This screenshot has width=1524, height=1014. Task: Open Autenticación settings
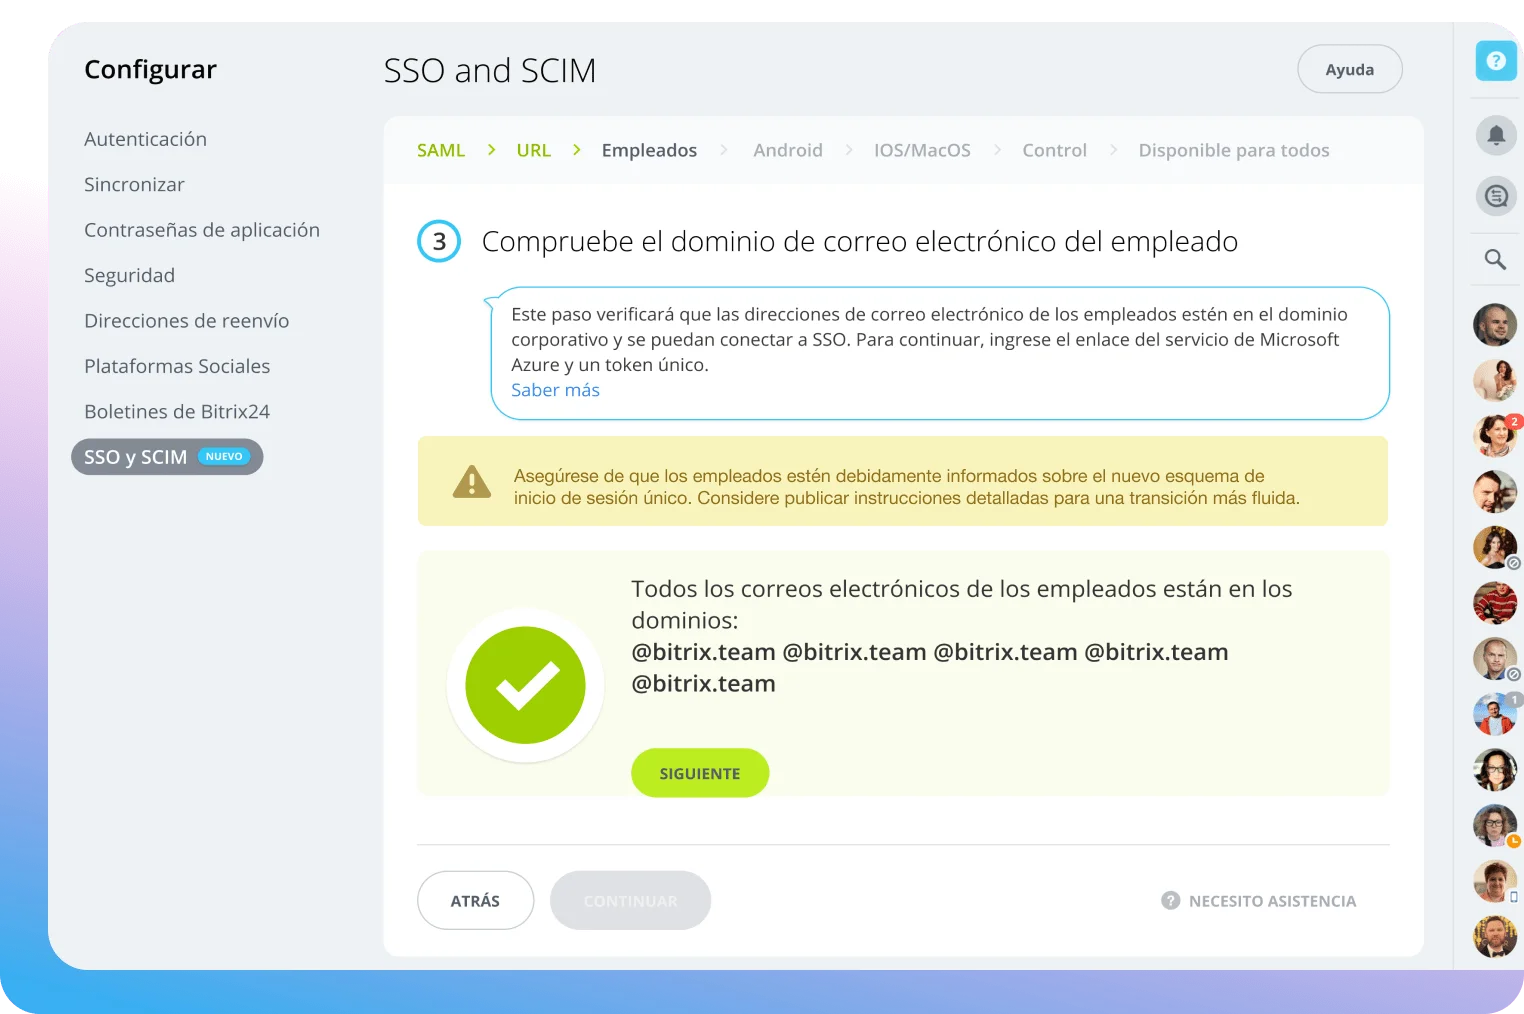(x=146, y=139)
